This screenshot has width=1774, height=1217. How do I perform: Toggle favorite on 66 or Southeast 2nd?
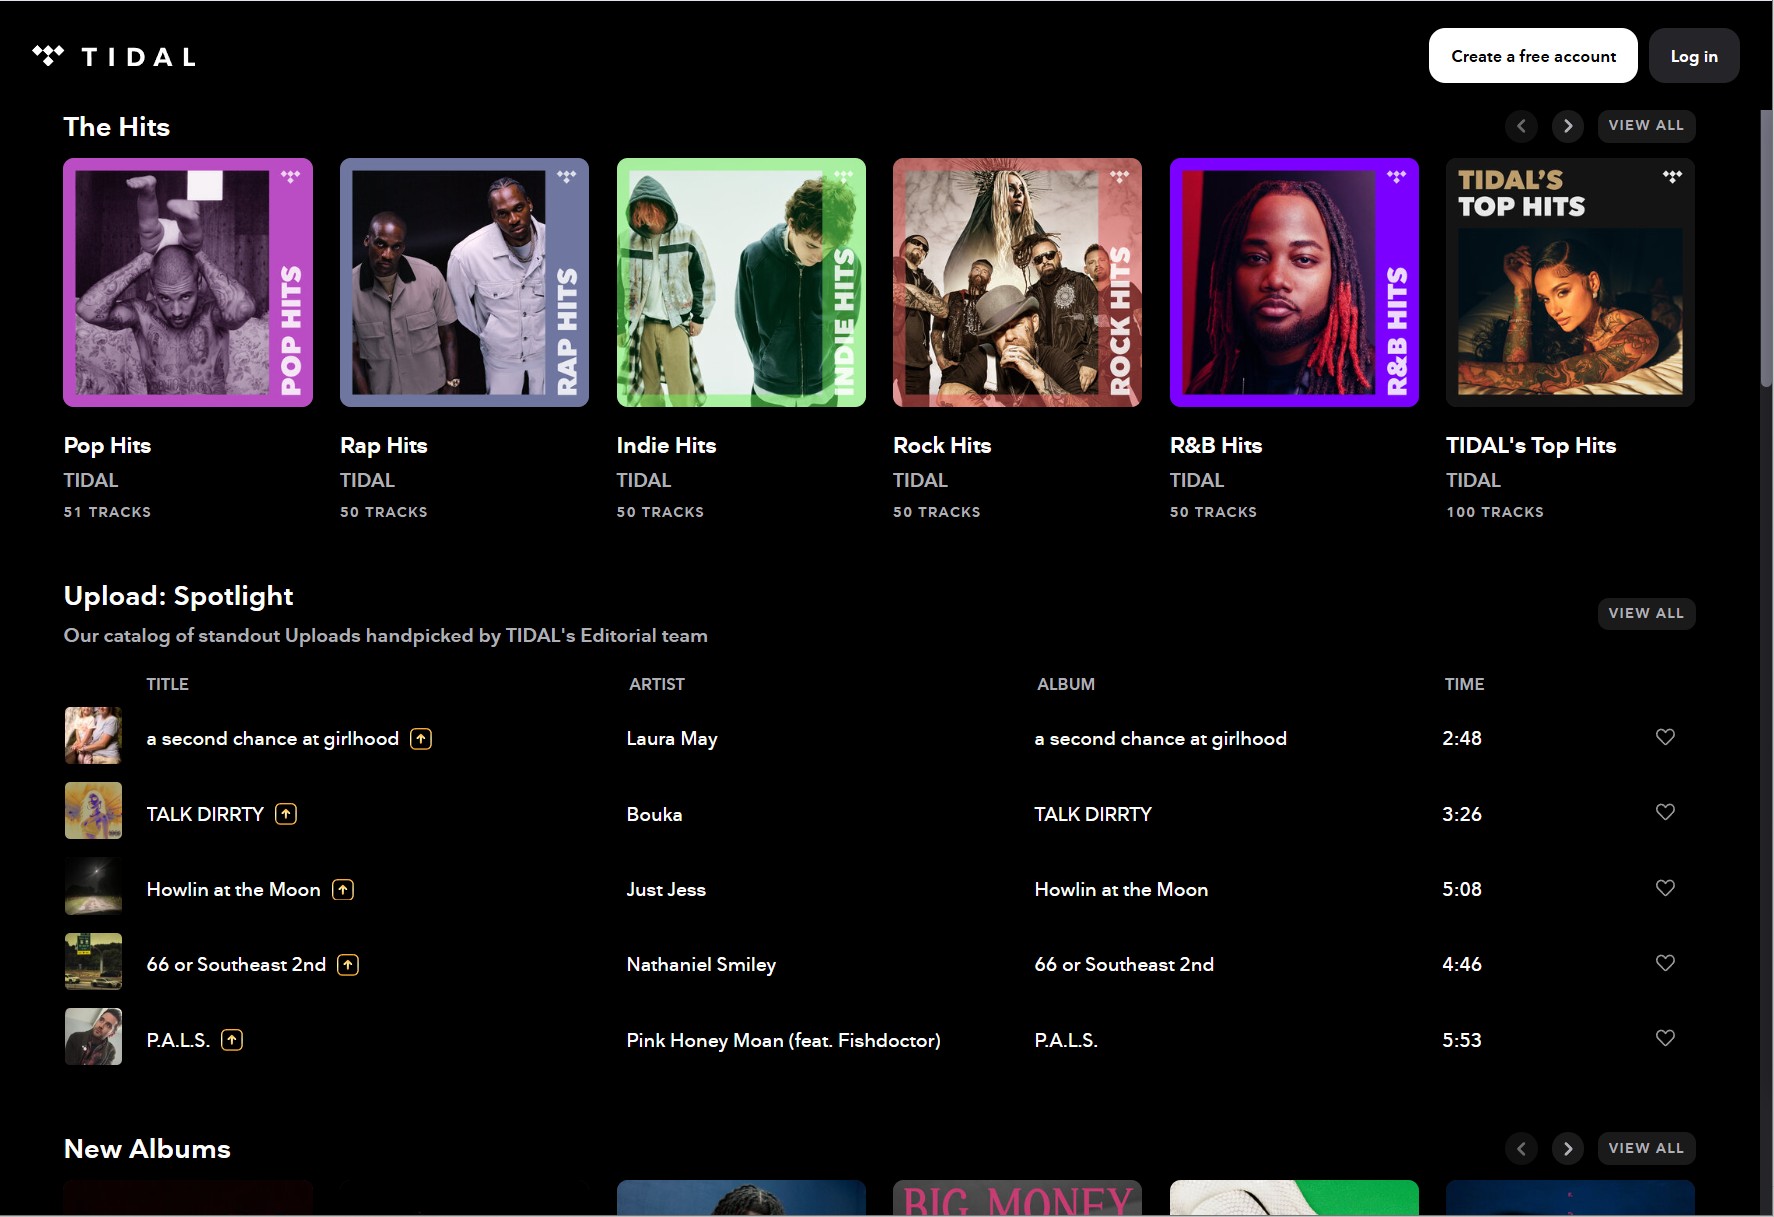(1665, 963)
